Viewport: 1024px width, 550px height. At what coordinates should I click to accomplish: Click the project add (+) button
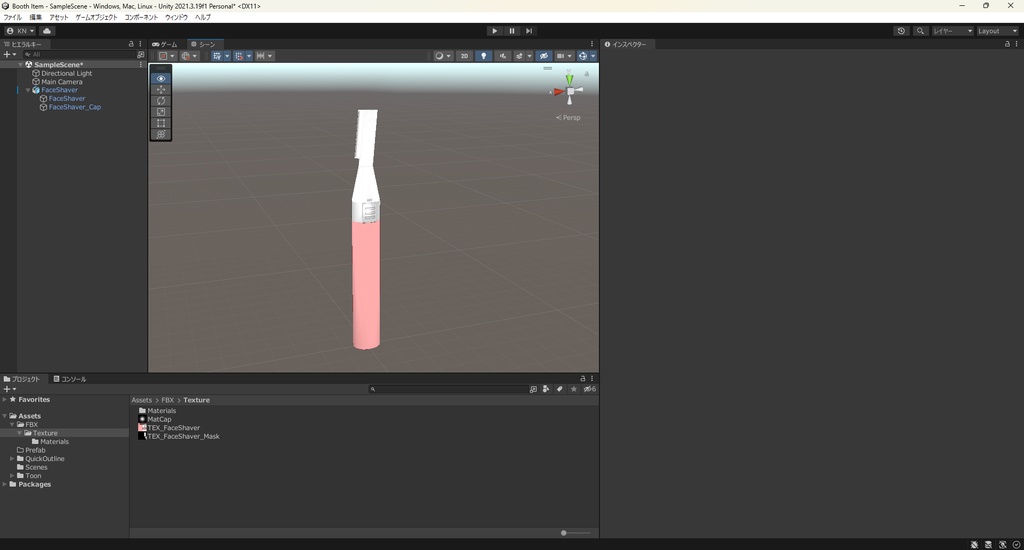[9, 389]
